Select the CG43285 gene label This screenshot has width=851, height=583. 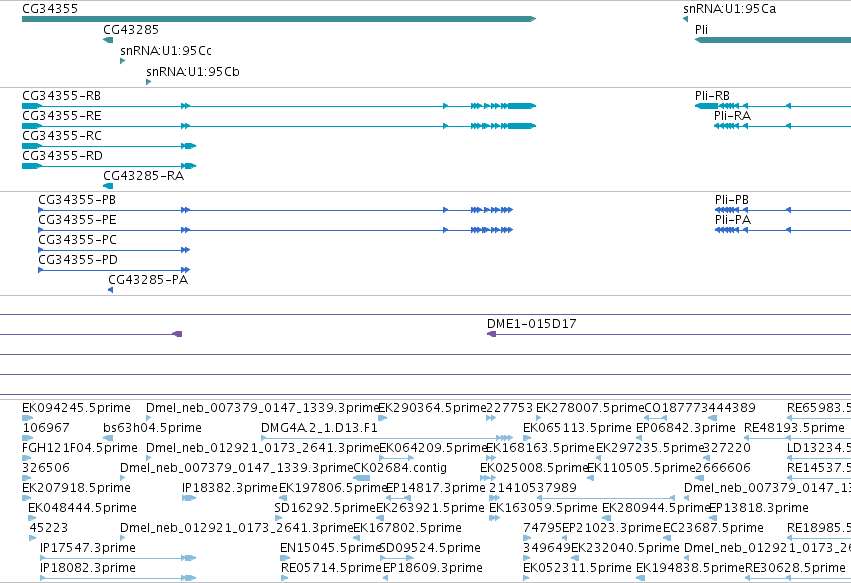(x=131, y=30)
